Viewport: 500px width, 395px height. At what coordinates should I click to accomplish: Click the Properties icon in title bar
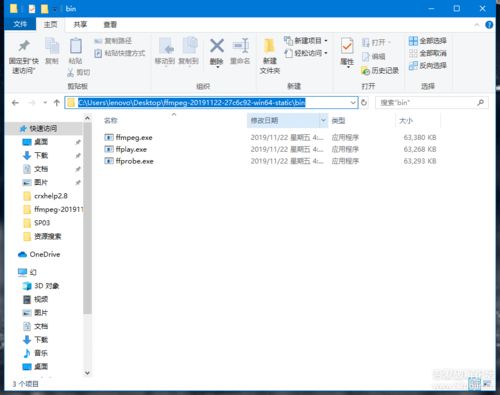pos(32,9)
